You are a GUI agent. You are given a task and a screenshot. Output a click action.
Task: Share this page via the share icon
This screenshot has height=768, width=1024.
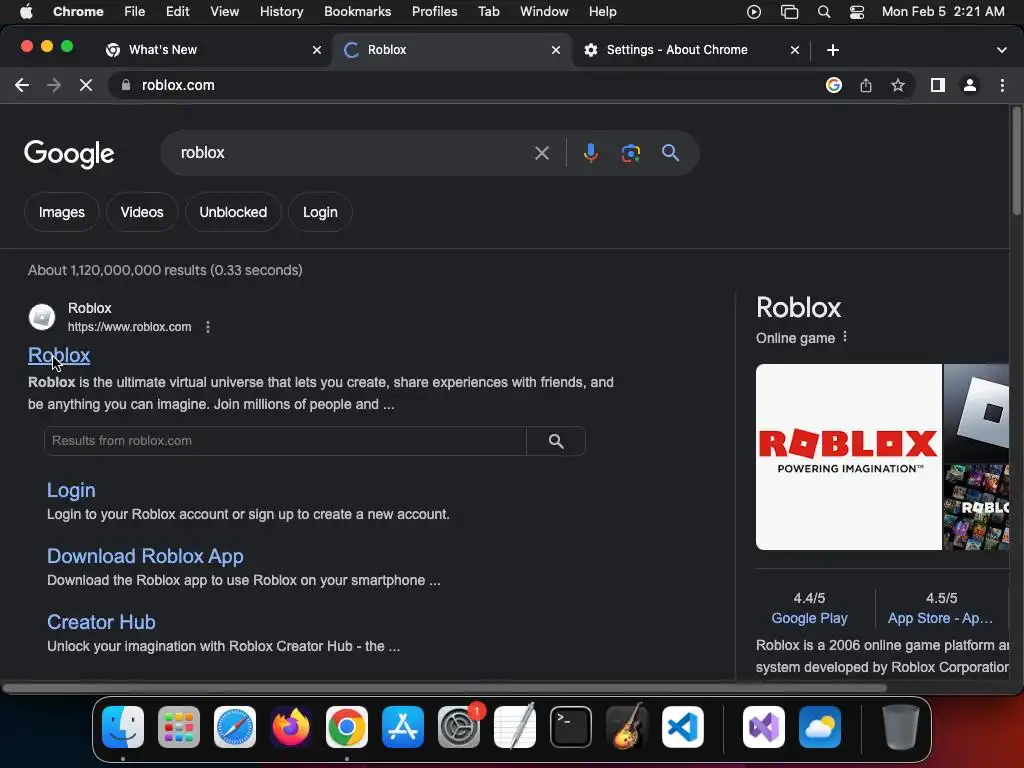(x=866, y=86)
